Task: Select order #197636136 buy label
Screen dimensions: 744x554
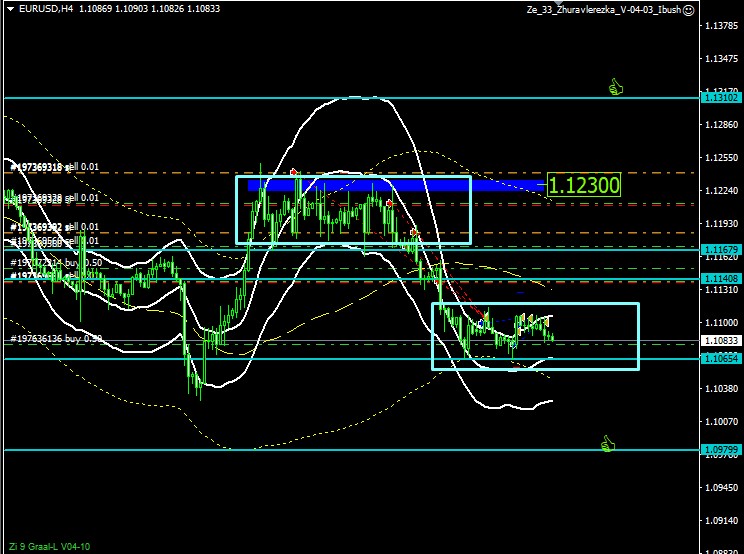Action: 55,339
